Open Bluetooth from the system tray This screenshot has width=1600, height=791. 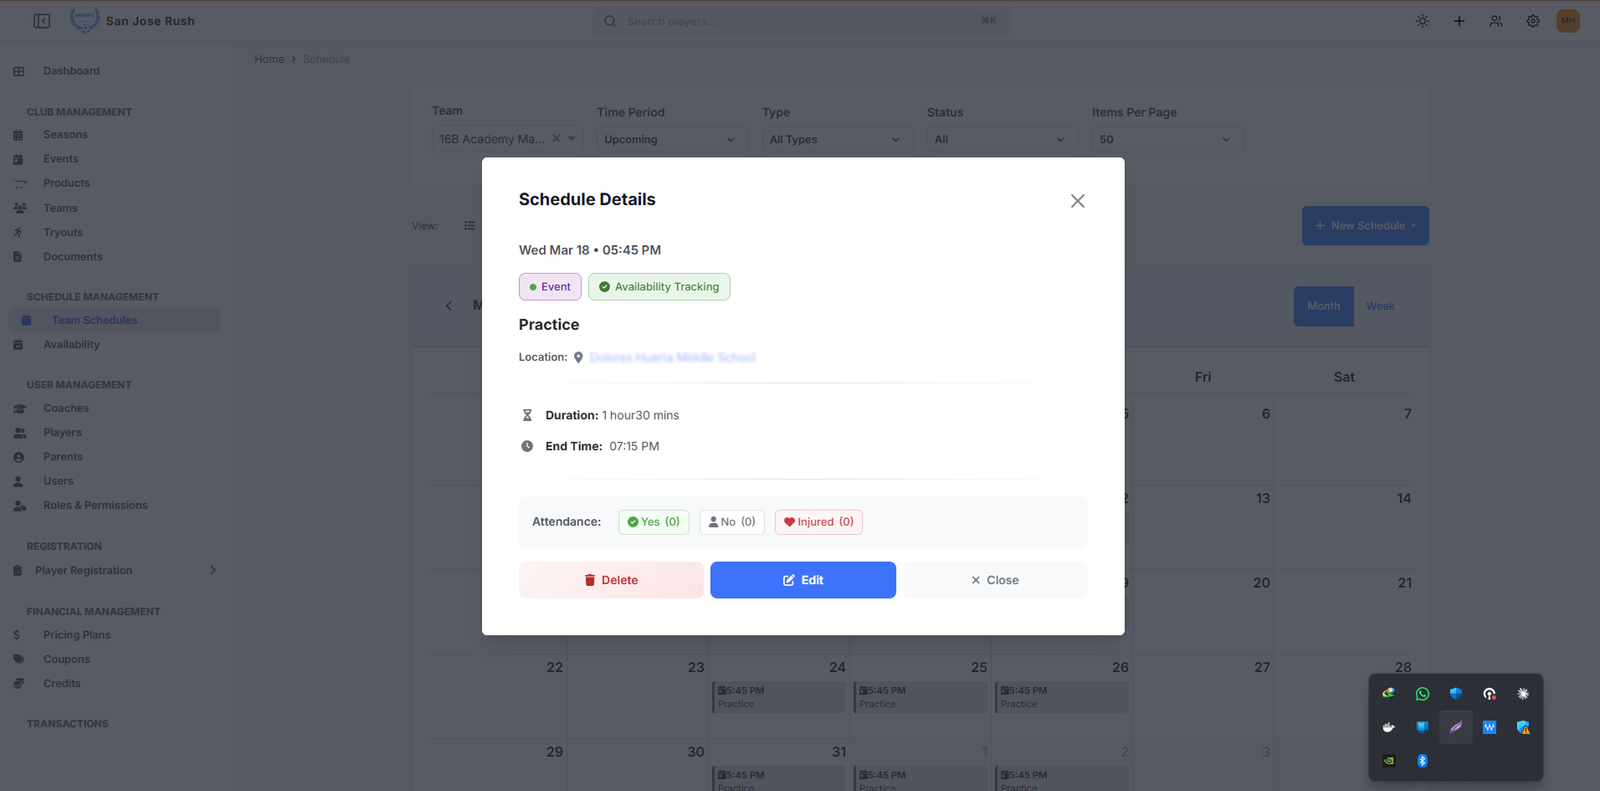(x=1422, y=761)
